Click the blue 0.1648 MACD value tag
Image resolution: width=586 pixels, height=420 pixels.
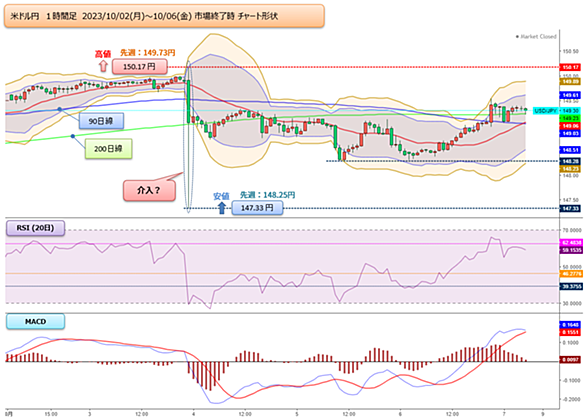(570, 325)
